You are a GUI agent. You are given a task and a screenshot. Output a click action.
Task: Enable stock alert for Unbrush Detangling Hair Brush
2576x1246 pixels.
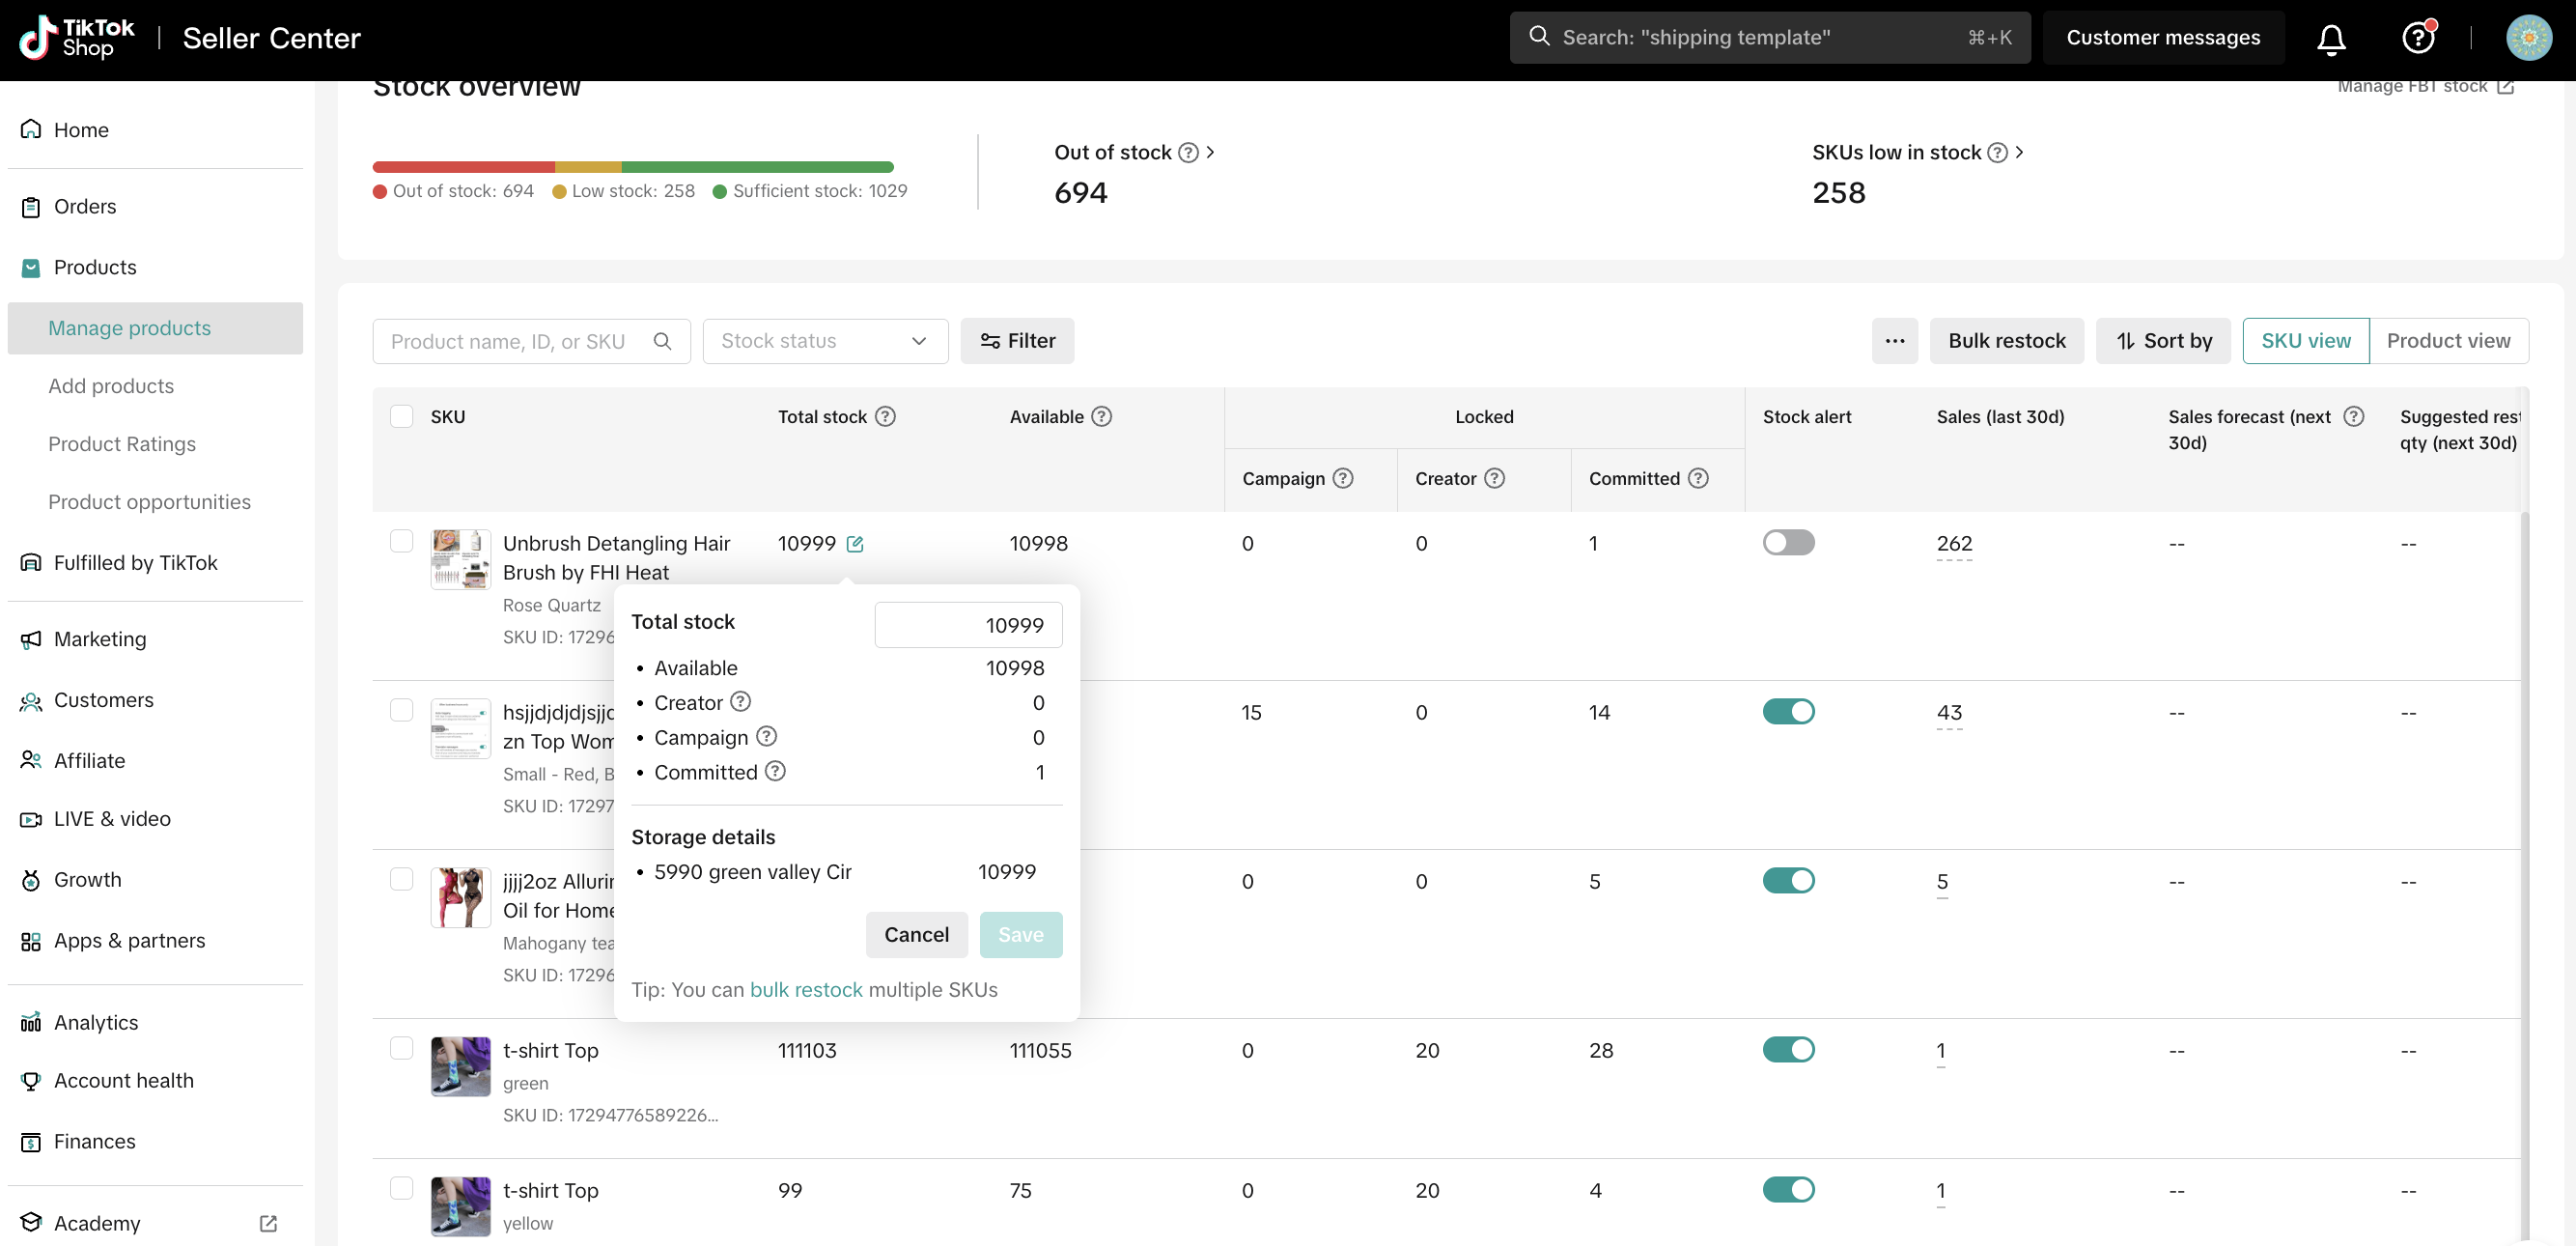point(1788,543)
